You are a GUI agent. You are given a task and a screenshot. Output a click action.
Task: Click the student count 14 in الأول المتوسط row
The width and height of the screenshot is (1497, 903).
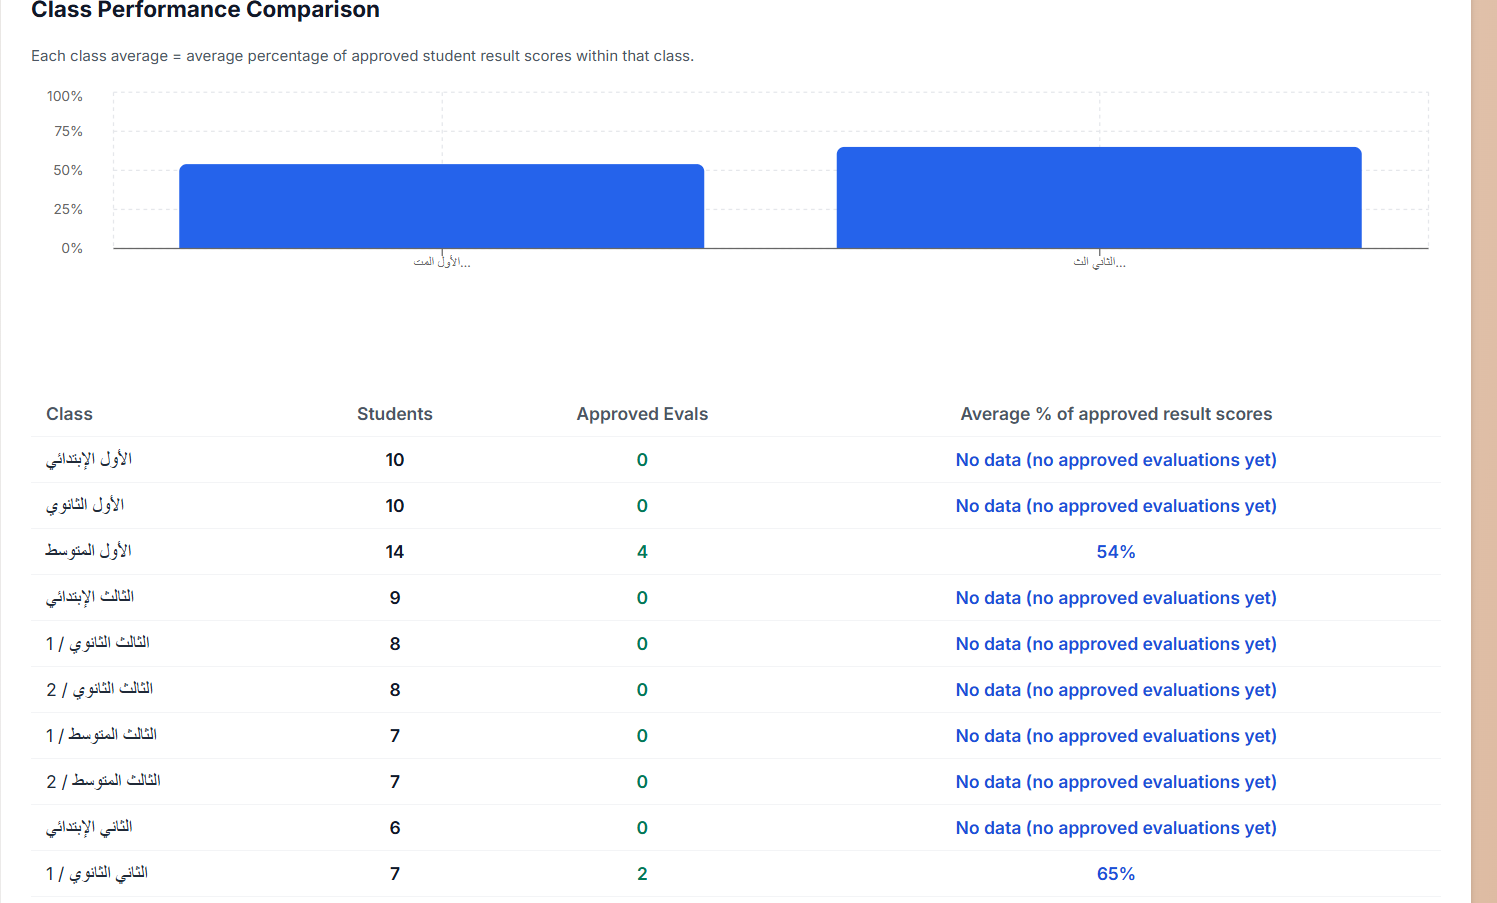[394, 551]
